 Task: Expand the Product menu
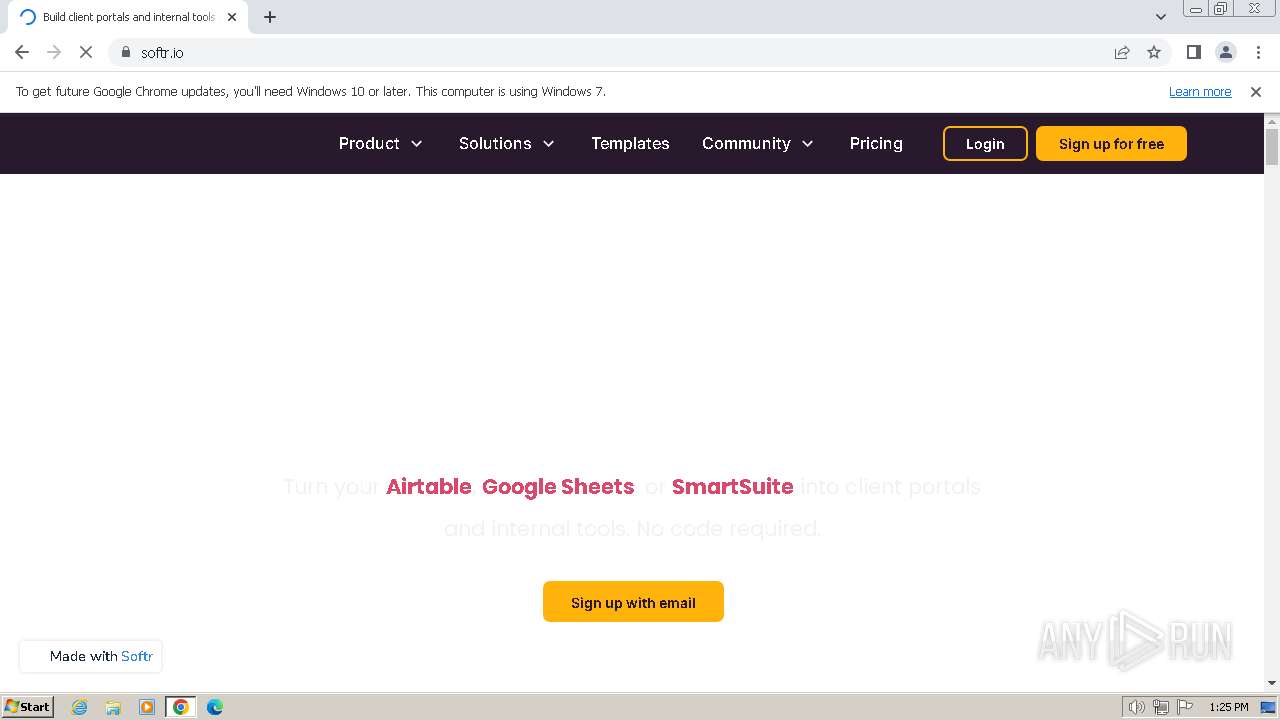pyautogui.click(x=381, y=143)
